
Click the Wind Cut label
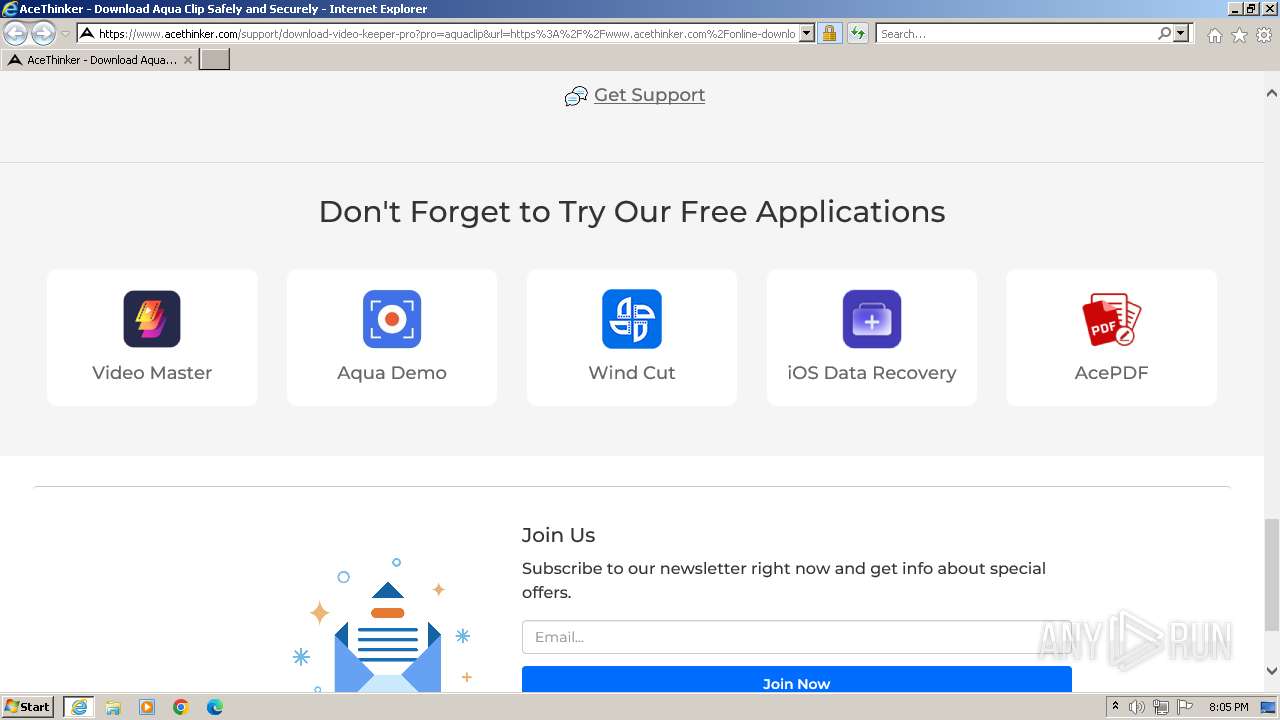point(632,373)
